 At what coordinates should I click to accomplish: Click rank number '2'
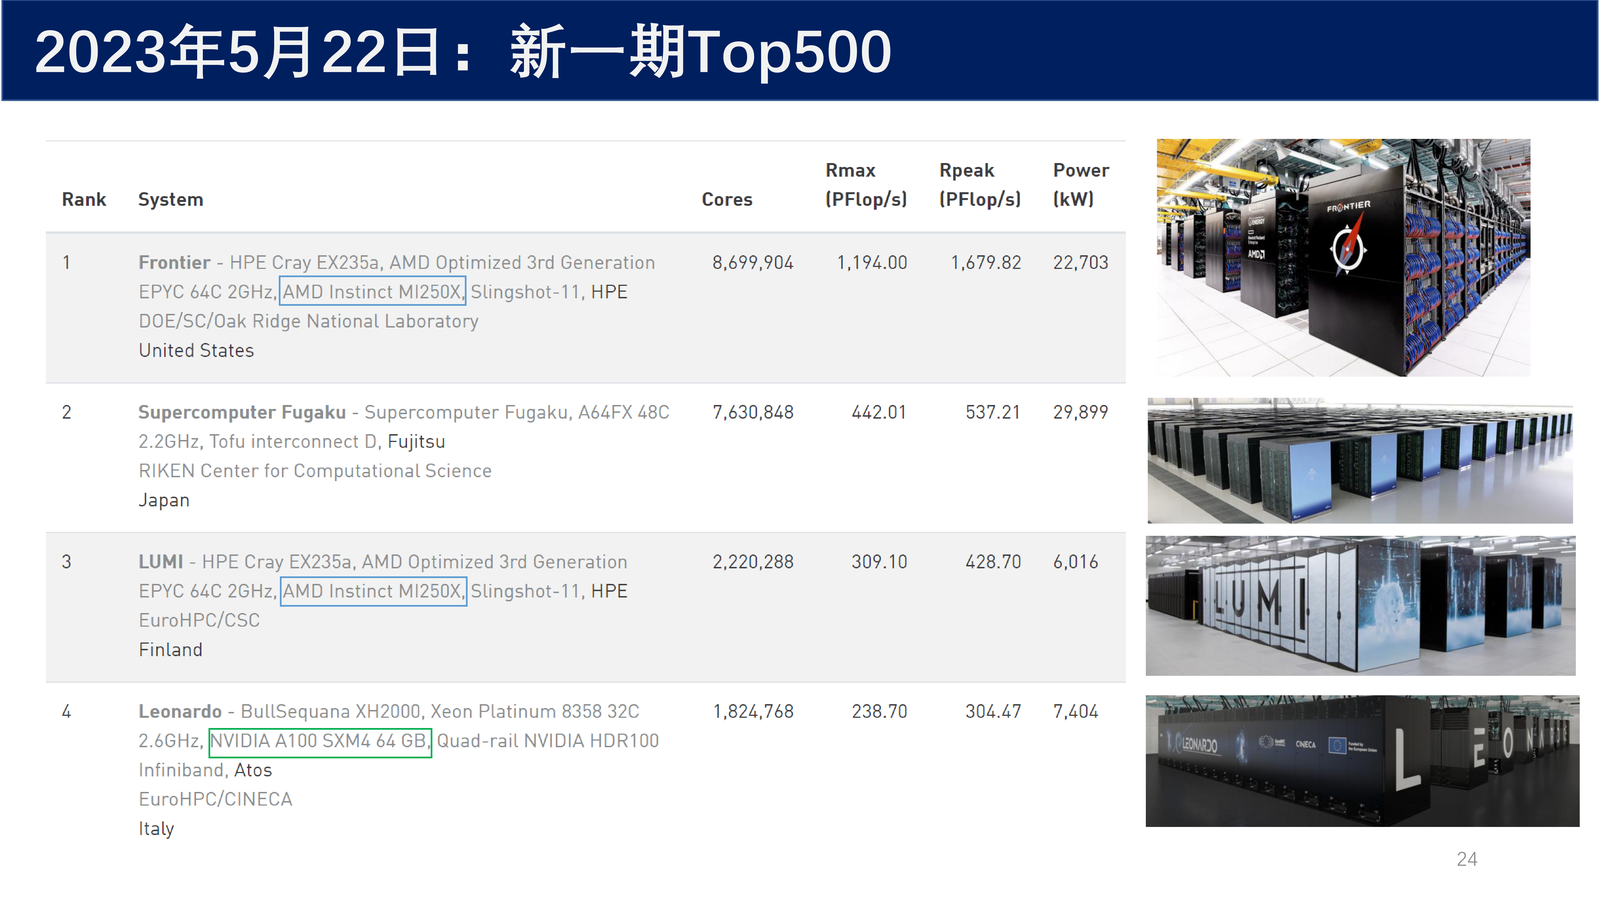pos(66,412)
